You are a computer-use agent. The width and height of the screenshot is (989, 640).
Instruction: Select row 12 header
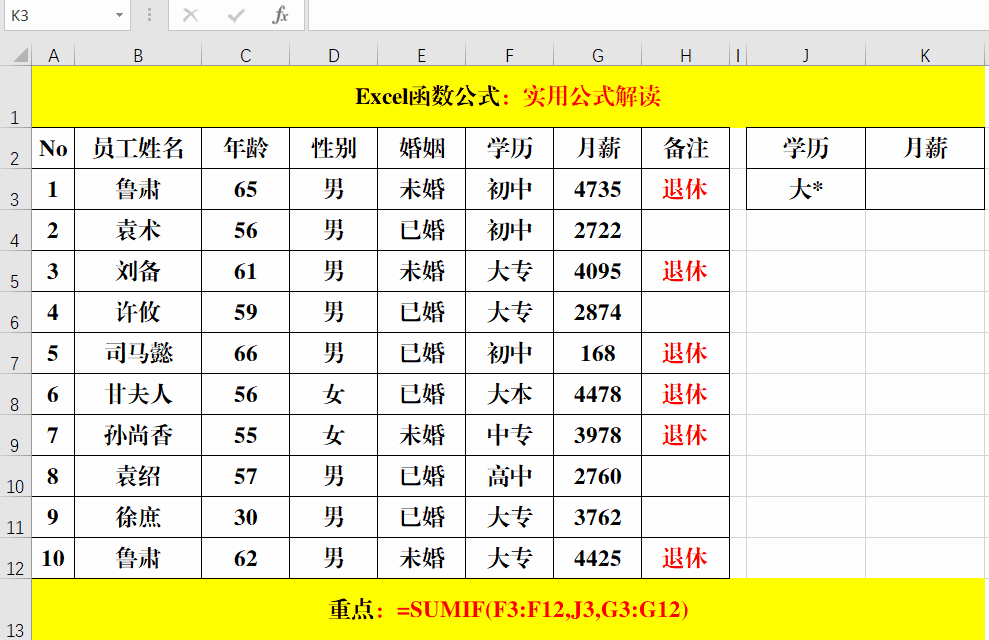(x=15, y=558)
